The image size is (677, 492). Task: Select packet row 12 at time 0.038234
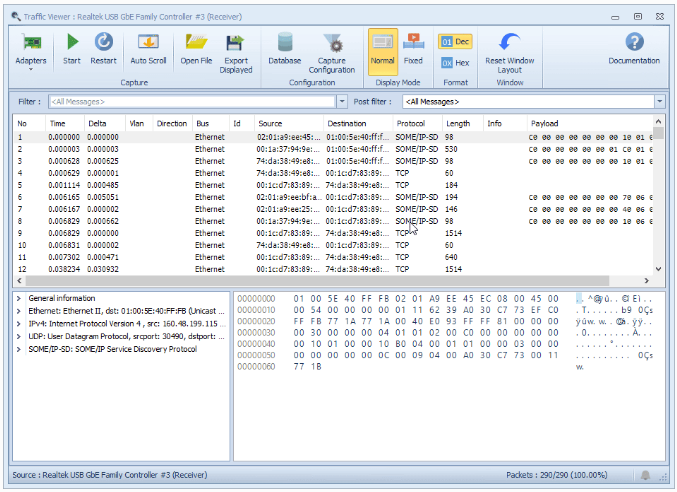pyautogui.click(x=332, y=269)
